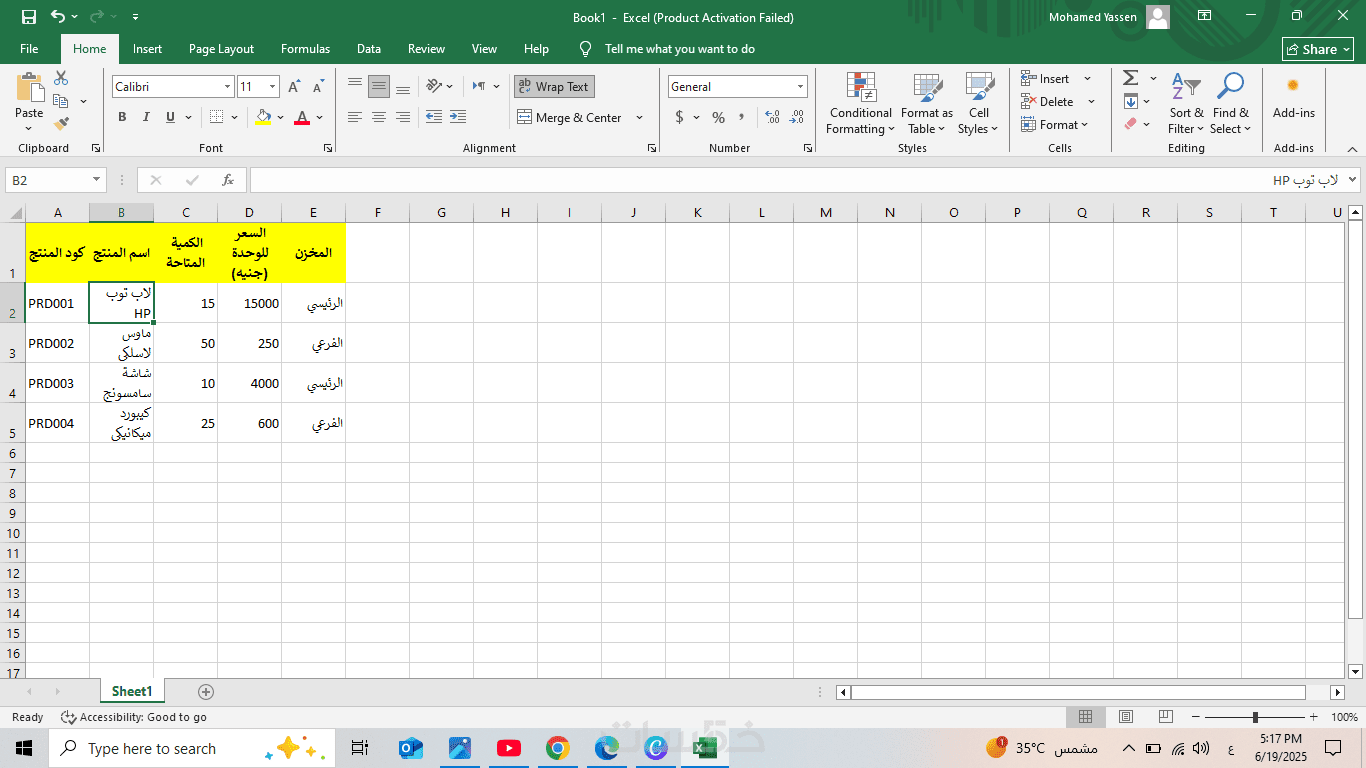The height and width of the screenshot is (768, 1366).
Task: Switch to the Insert ribbon tab
Action: point(147,49)
